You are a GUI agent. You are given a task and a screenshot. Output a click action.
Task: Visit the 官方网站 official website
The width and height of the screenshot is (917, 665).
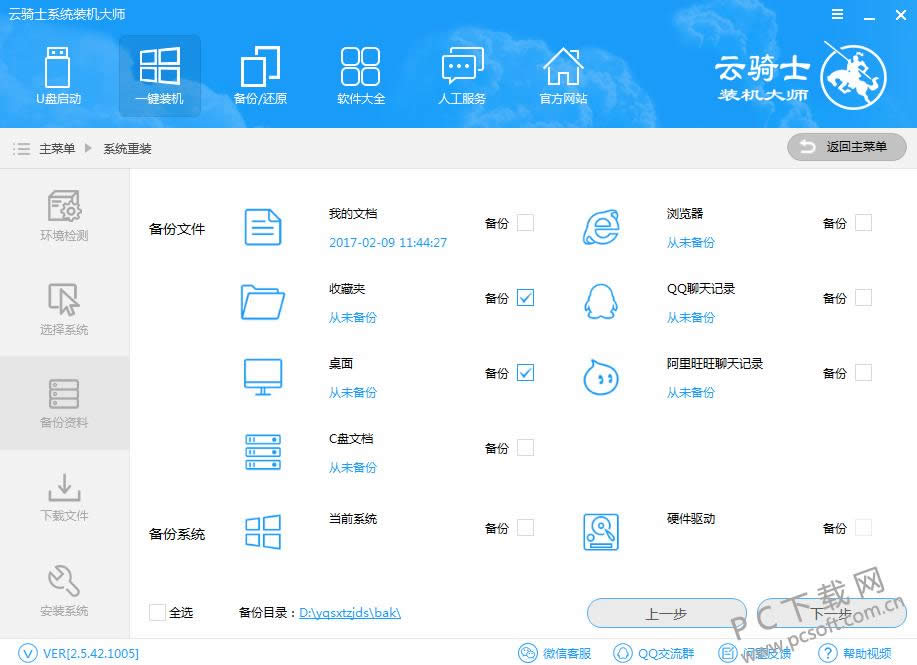click(563, 76)
